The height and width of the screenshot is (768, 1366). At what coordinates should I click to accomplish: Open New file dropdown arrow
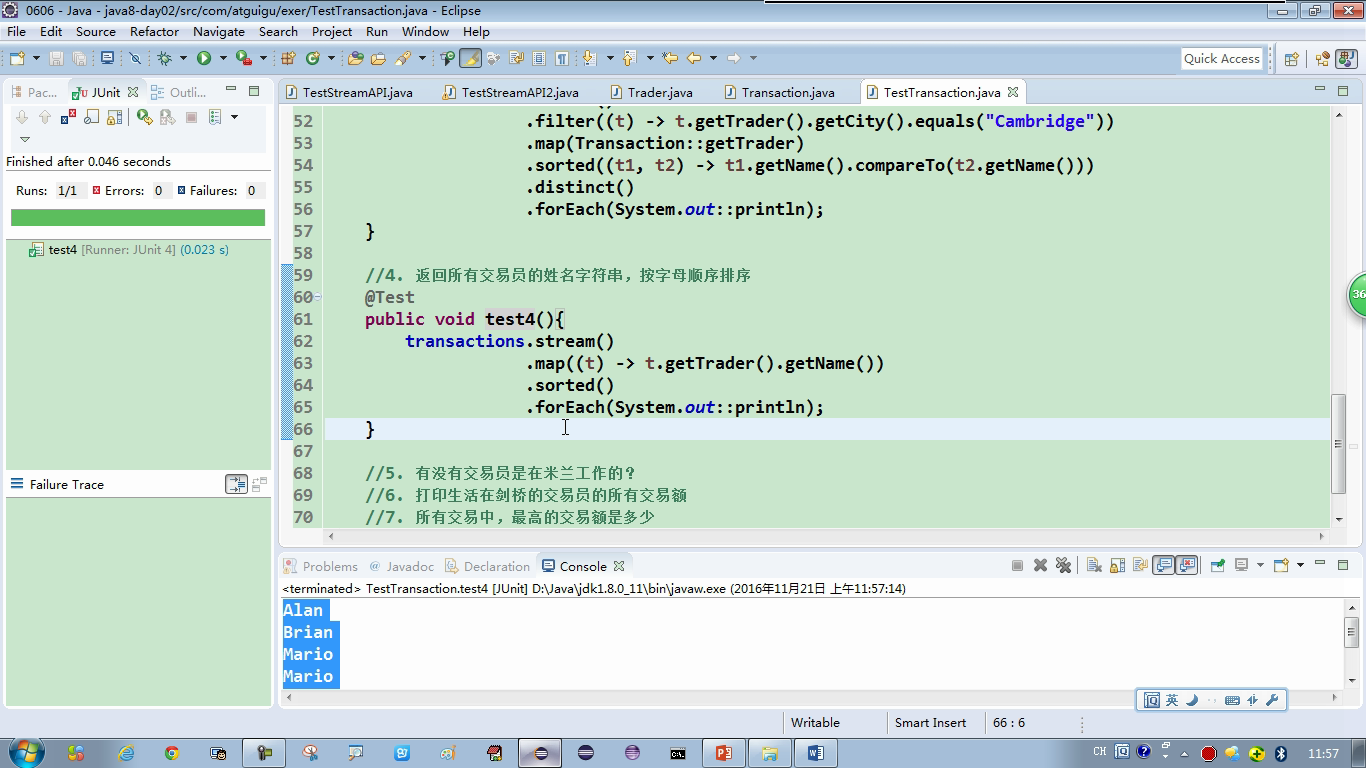point(36,58)
